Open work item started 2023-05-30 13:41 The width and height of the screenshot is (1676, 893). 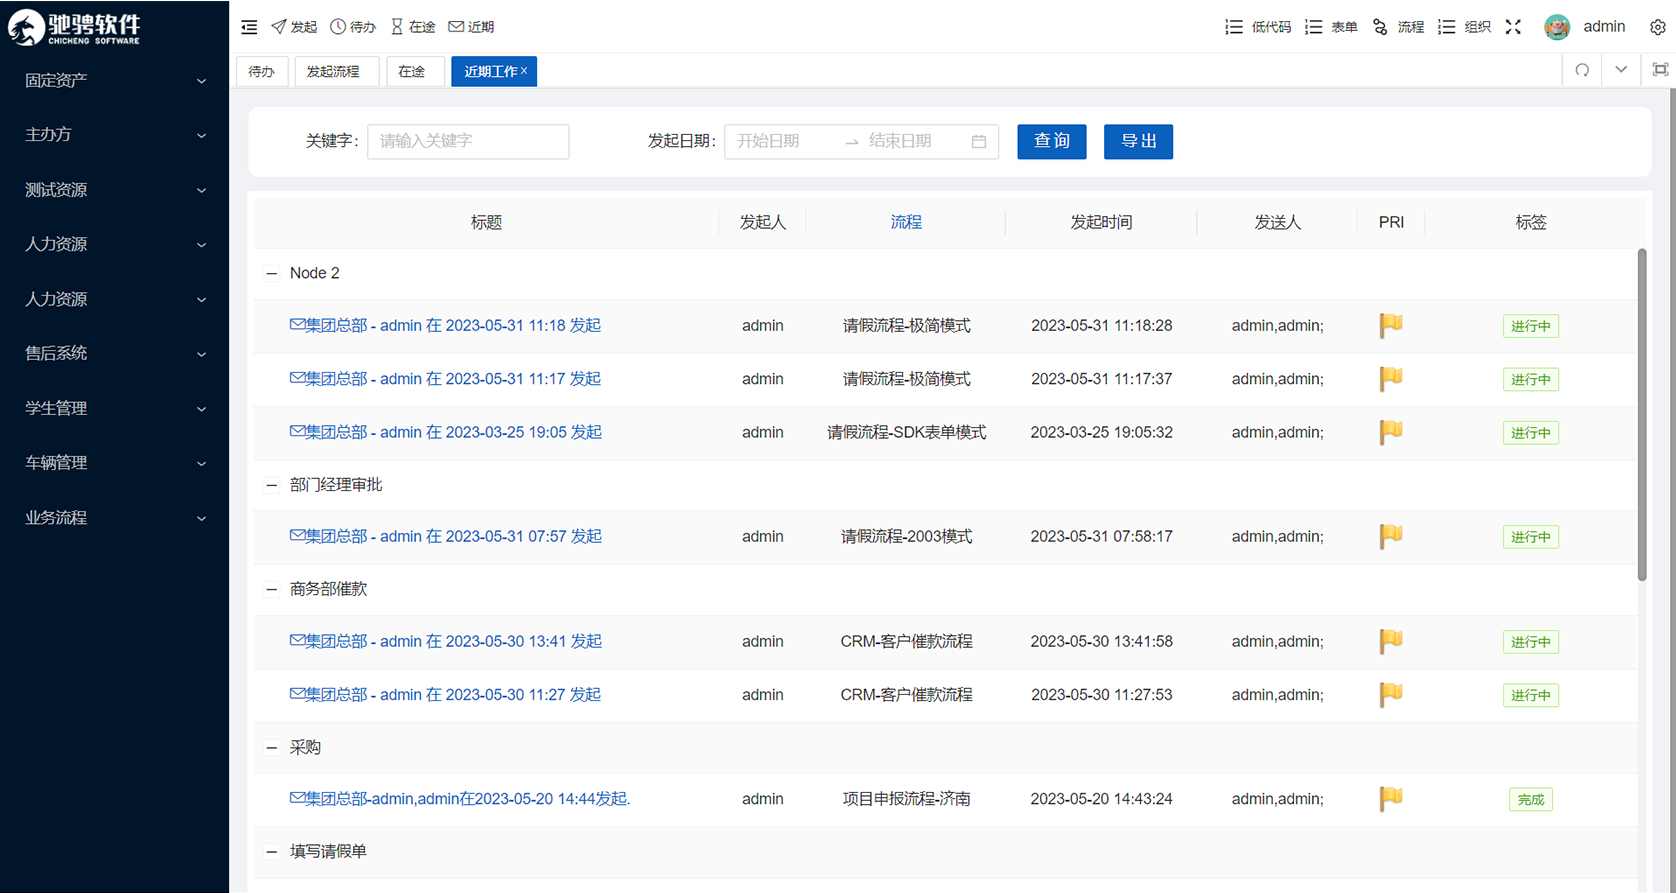point(446,641)
